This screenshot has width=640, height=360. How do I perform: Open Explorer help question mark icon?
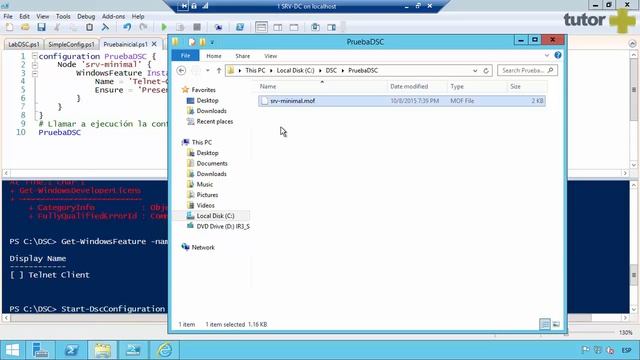point(558,55)
